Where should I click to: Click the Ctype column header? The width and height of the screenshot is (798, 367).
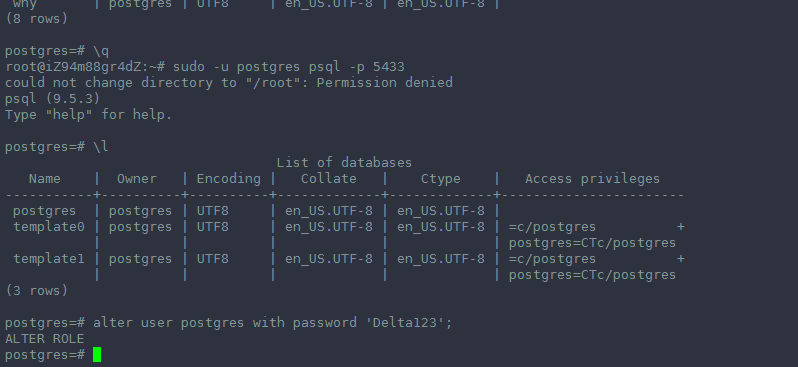pos(440,179)
